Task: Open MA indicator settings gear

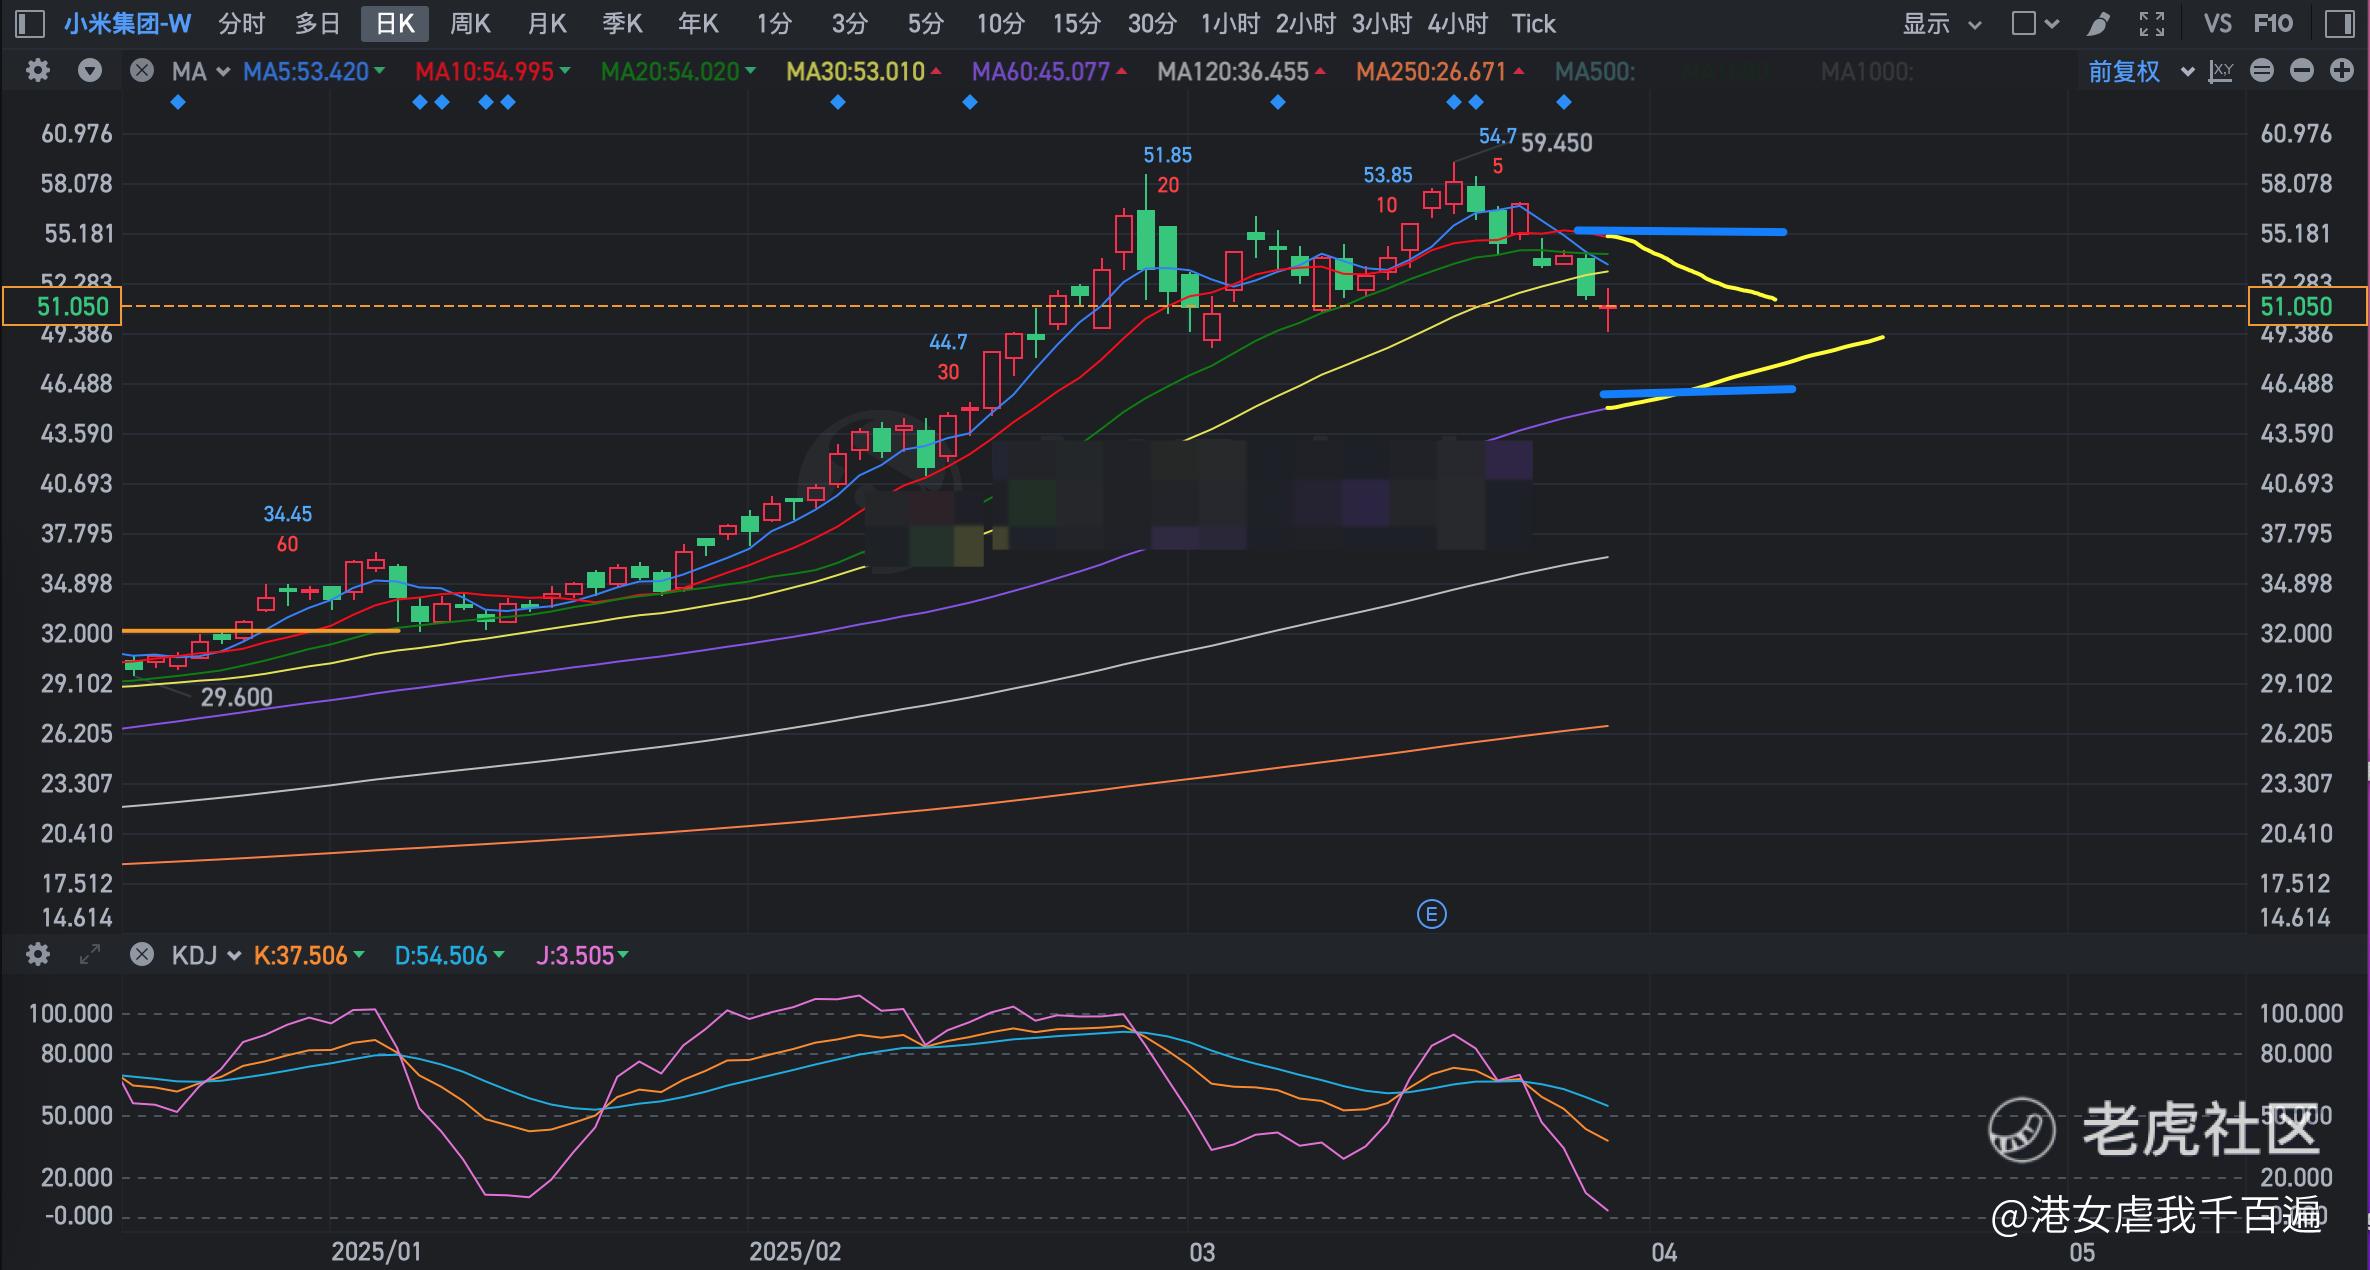Action: 38,71
